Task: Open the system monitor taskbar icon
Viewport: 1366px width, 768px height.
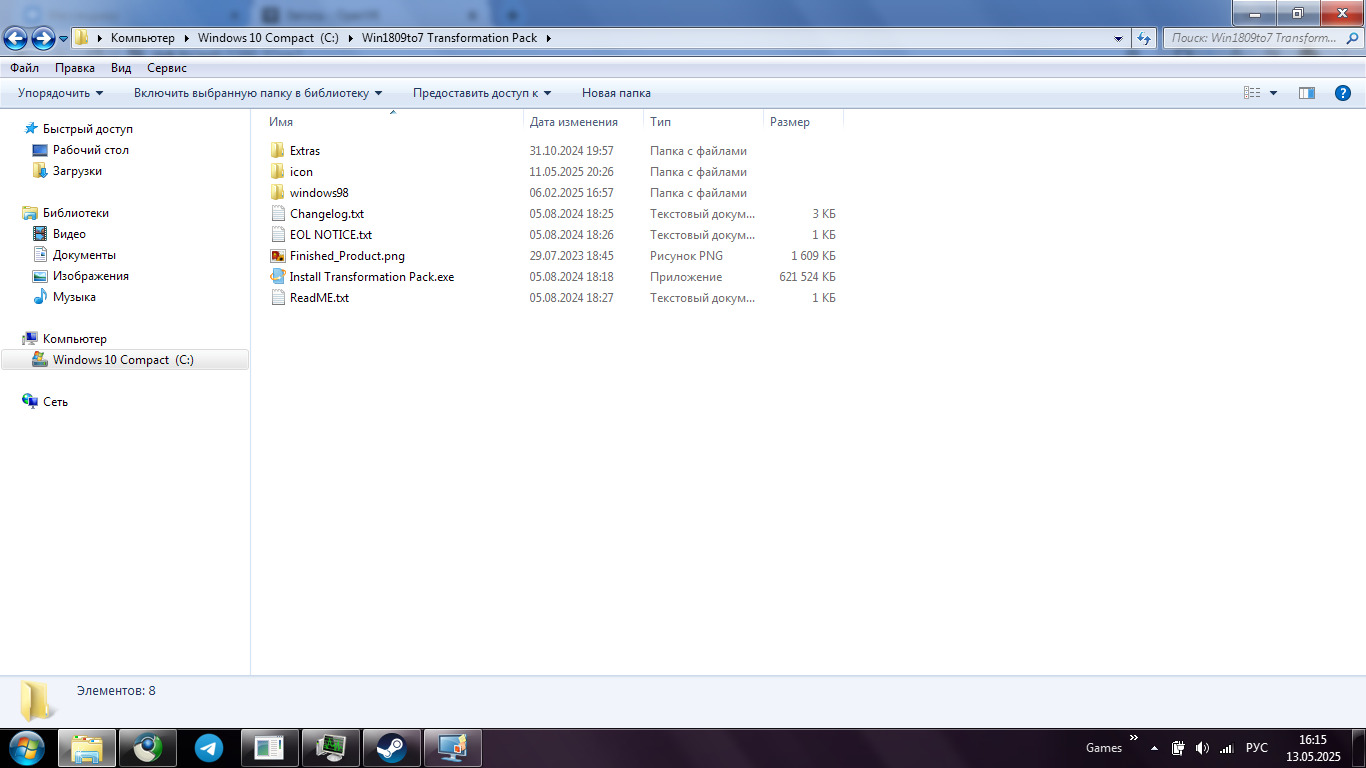Action: [330, 748]
